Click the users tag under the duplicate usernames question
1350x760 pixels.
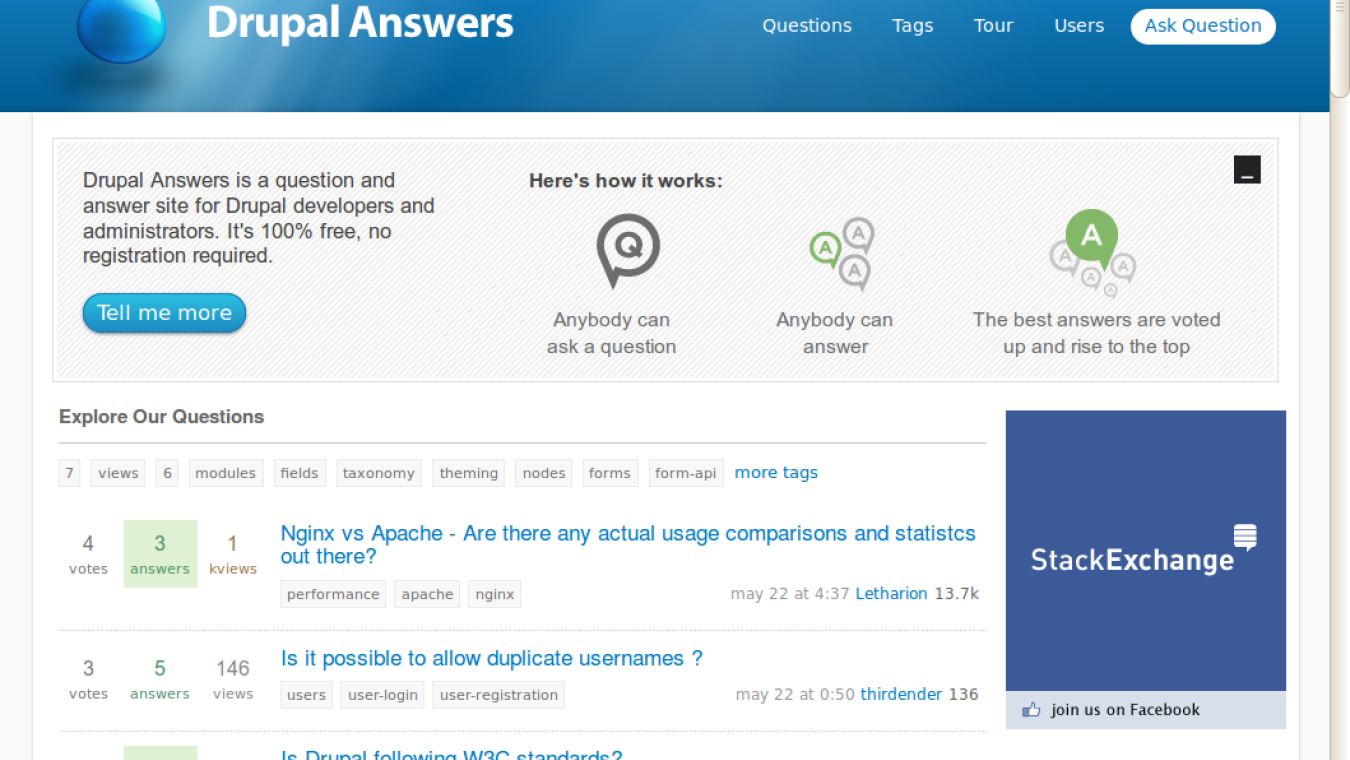pyautogui.click(x=306, y=695)
